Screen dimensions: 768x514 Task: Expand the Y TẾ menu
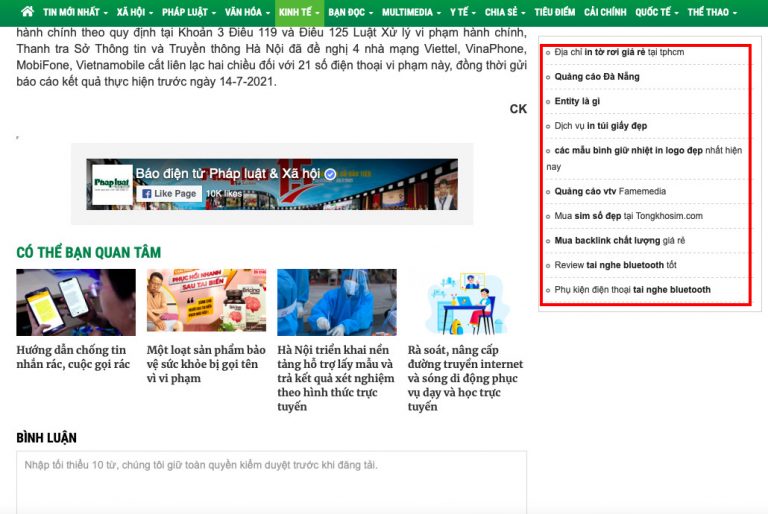(x=463, y=12)
